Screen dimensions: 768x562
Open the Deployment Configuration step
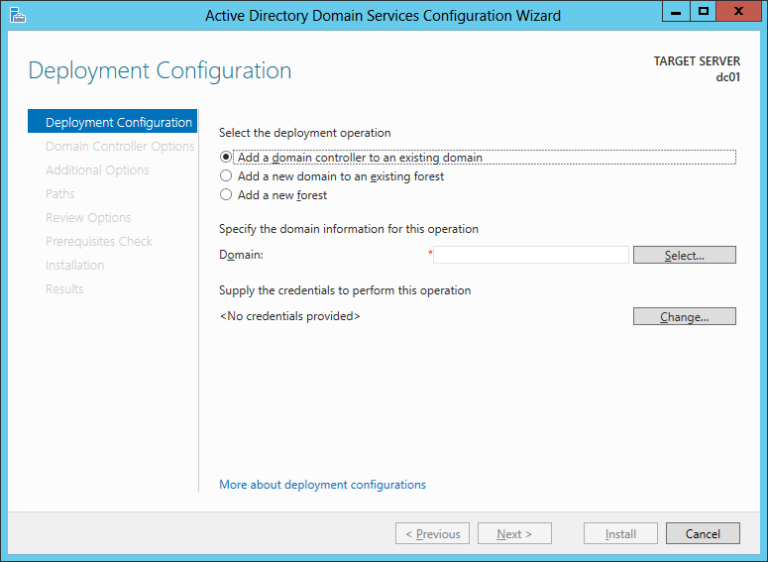pos(118,123)
